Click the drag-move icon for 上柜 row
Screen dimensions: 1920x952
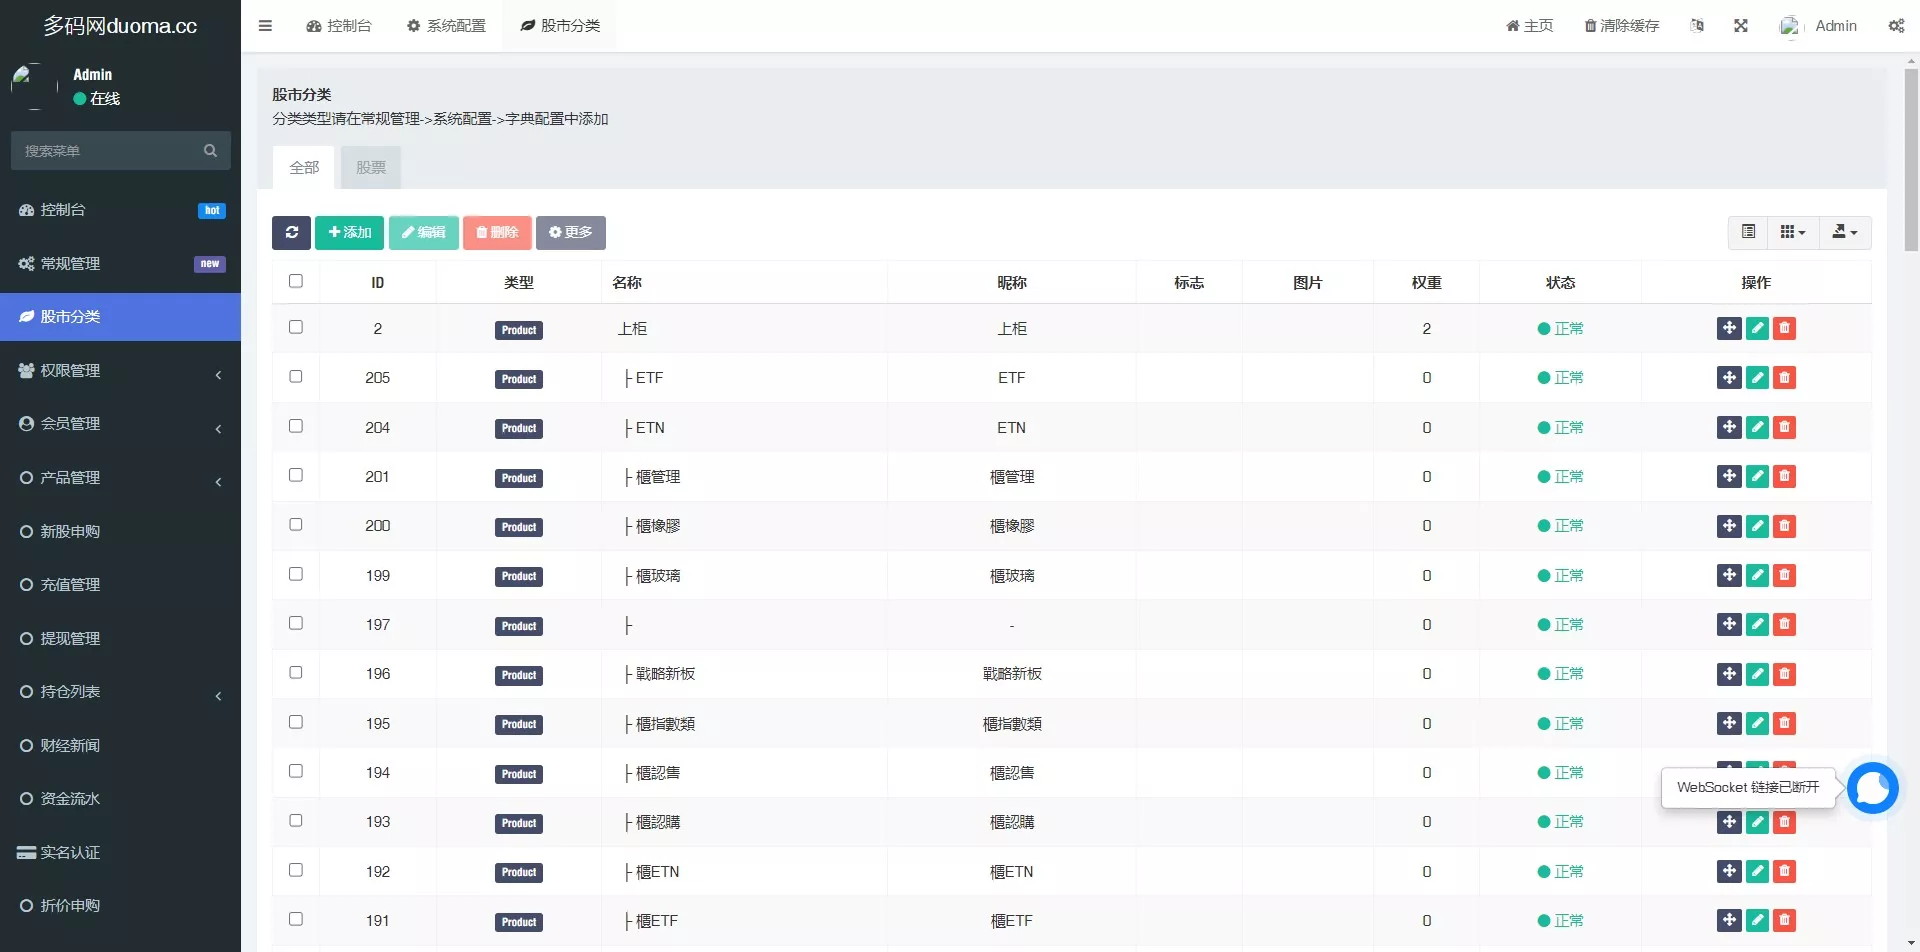pos(1729,329)
